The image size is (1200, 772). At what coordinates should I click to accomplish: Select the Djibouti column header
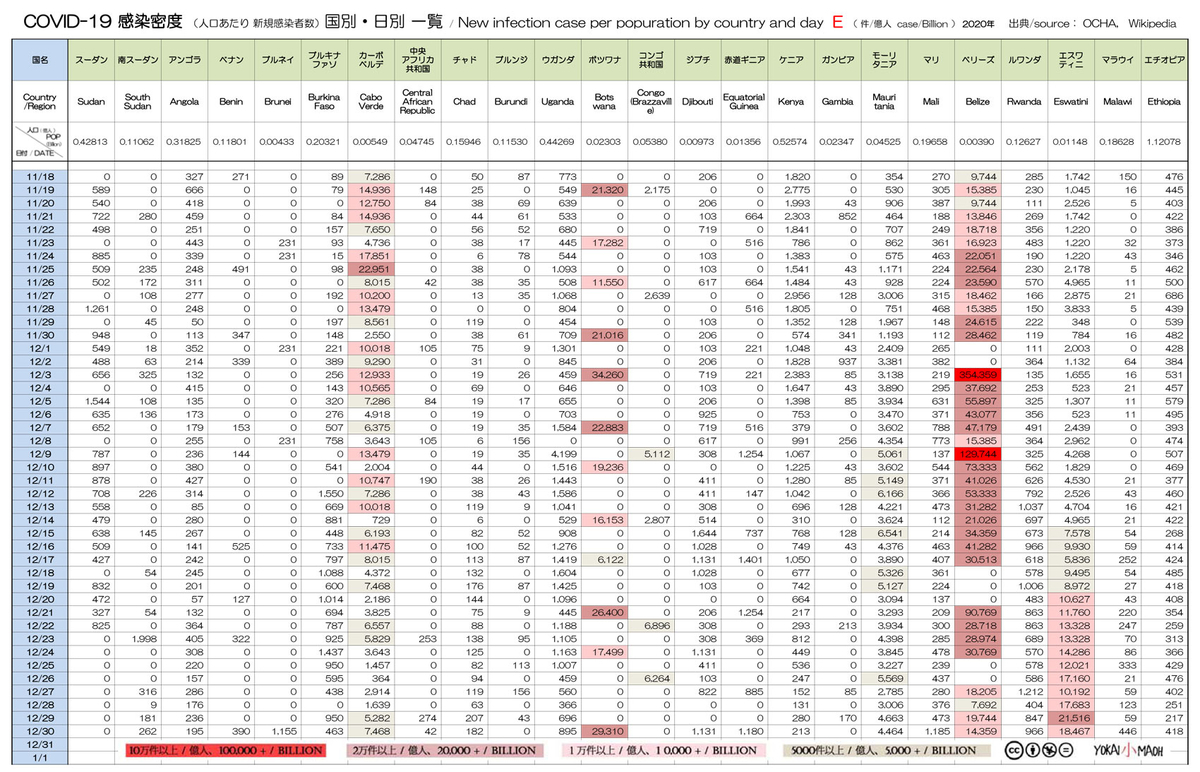point(696,102)
